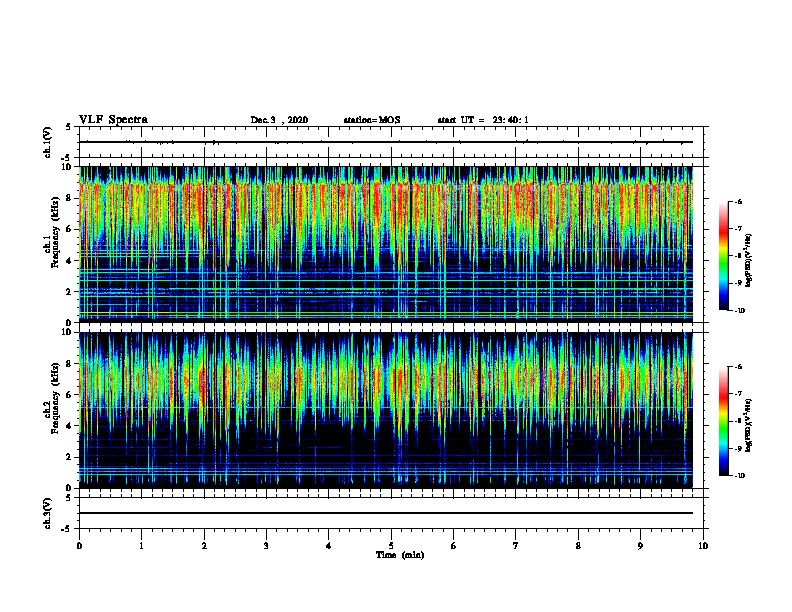
Task: Click the ch.1 "Frequency (kHz)" axis label
Action: (56, 233)
